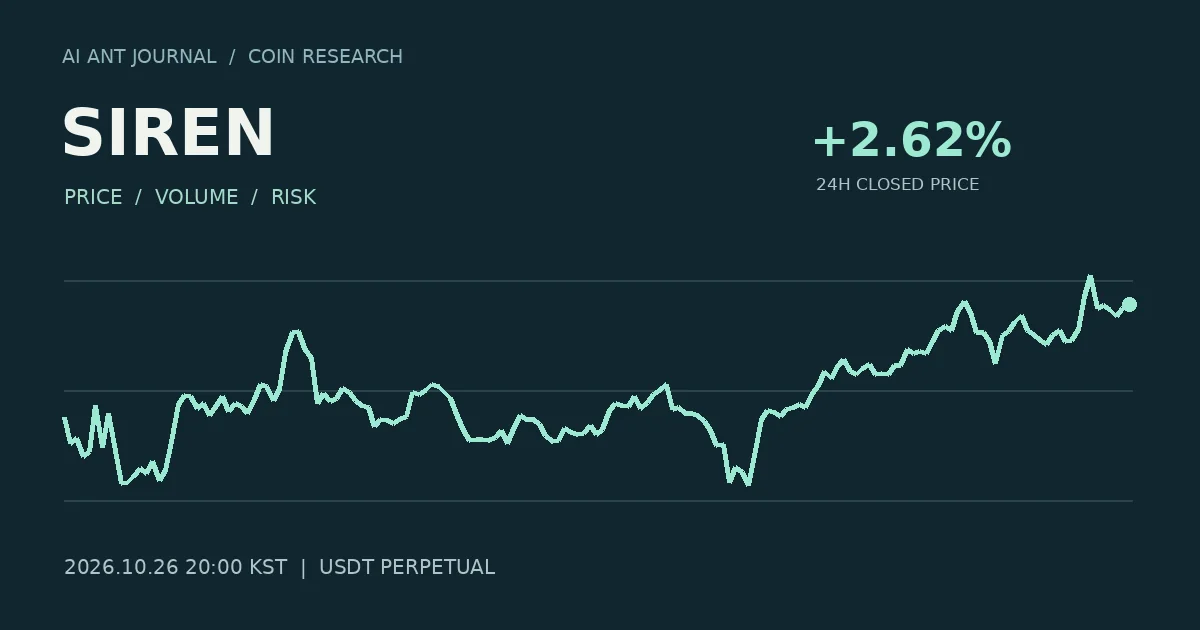Select the bottom horizontal gridline of the chart
Viewport: 1200px width, 630px height.
coord(598,501)
